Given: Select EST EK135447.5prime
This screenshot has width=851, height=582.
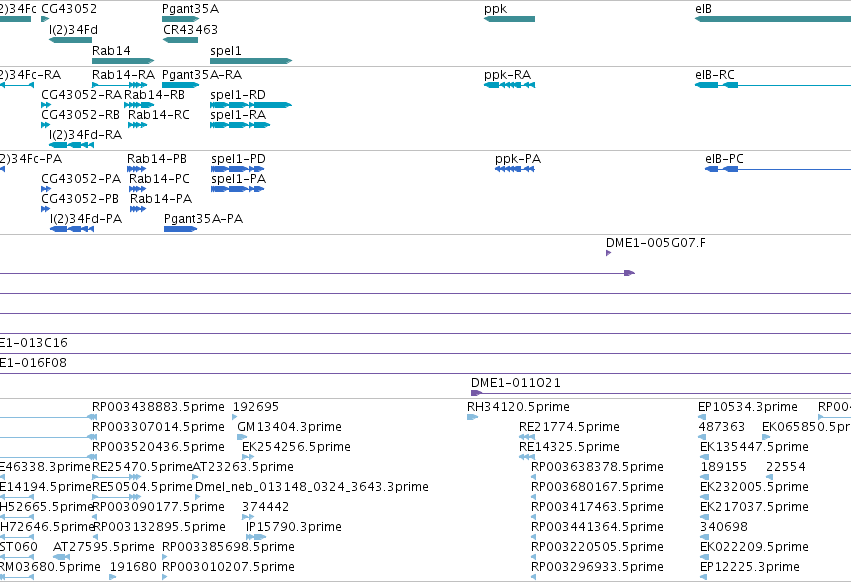Looking at the screenshot, I should coord(704,457).
